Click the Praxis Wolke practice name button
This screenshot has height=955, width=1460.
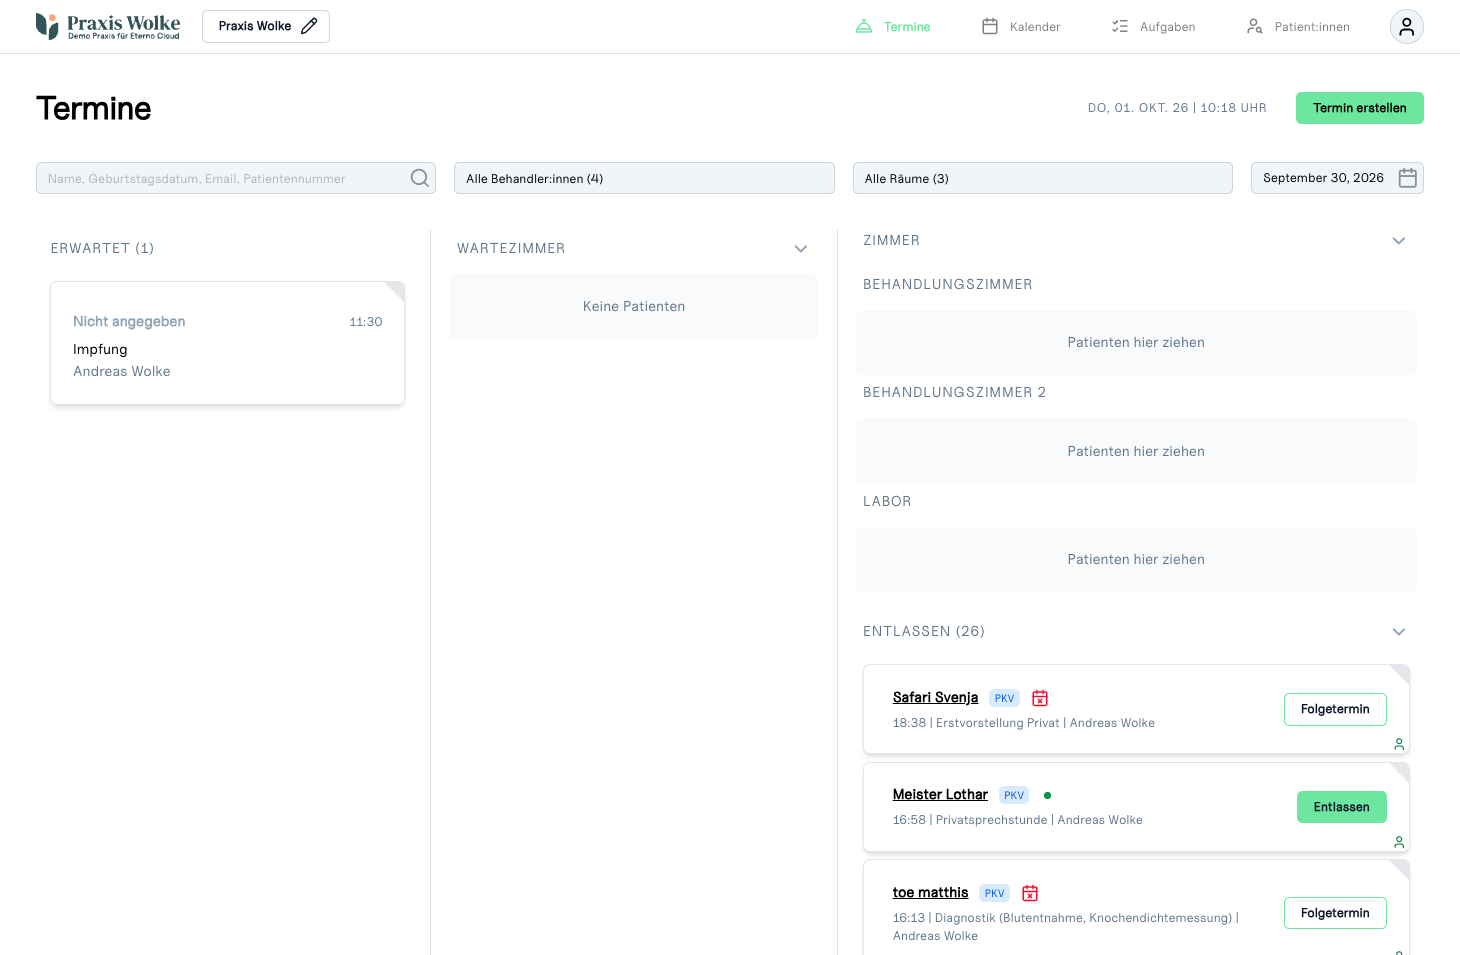[x=266, y=26]
